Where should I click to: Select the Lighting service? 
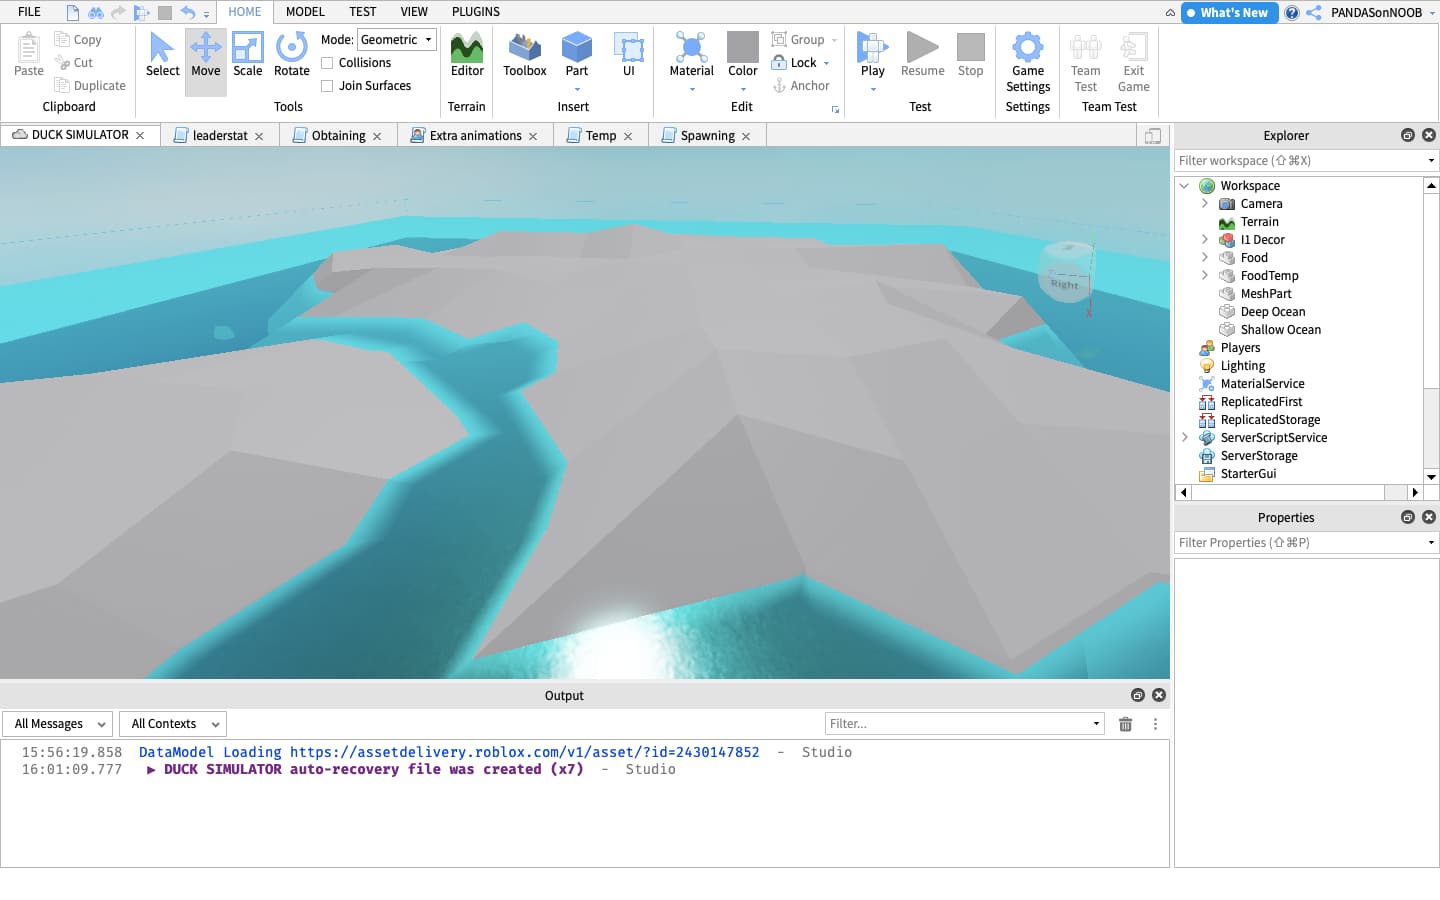(x=1242, y=366)
